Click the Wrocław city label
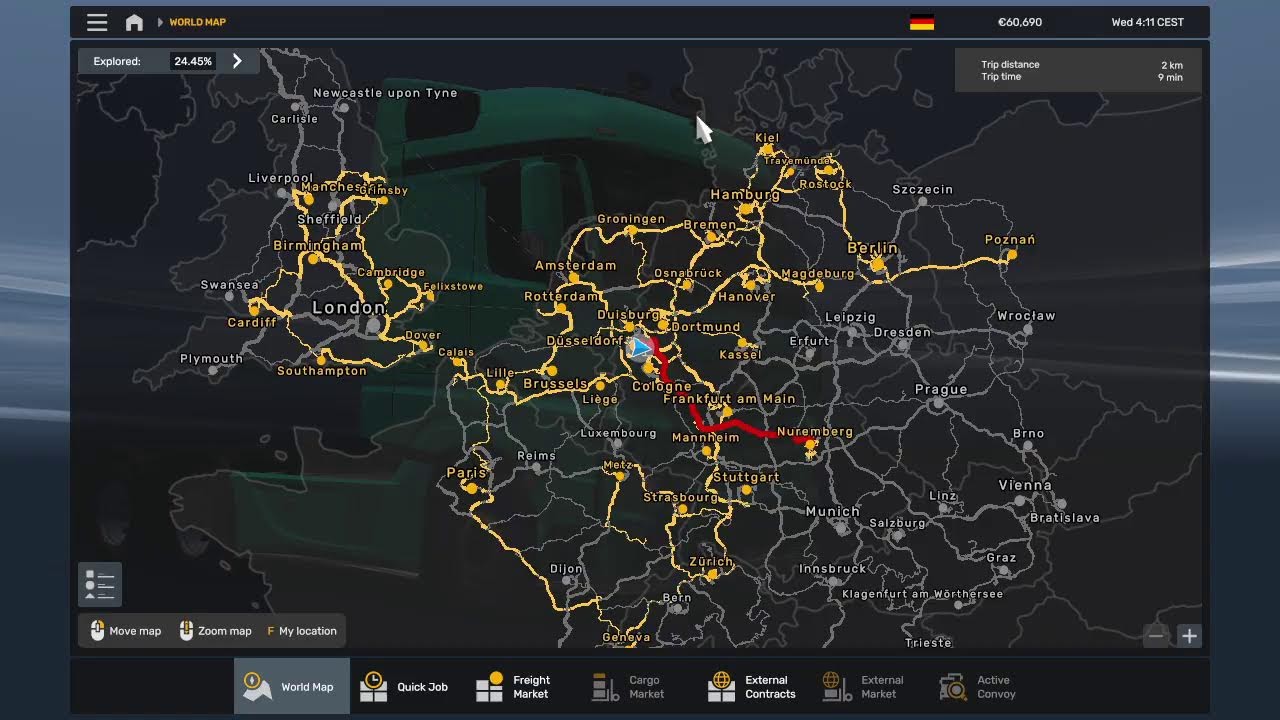Image resolution: width=1280 pixels, height=720 pixels. [x=1026, y=316]
